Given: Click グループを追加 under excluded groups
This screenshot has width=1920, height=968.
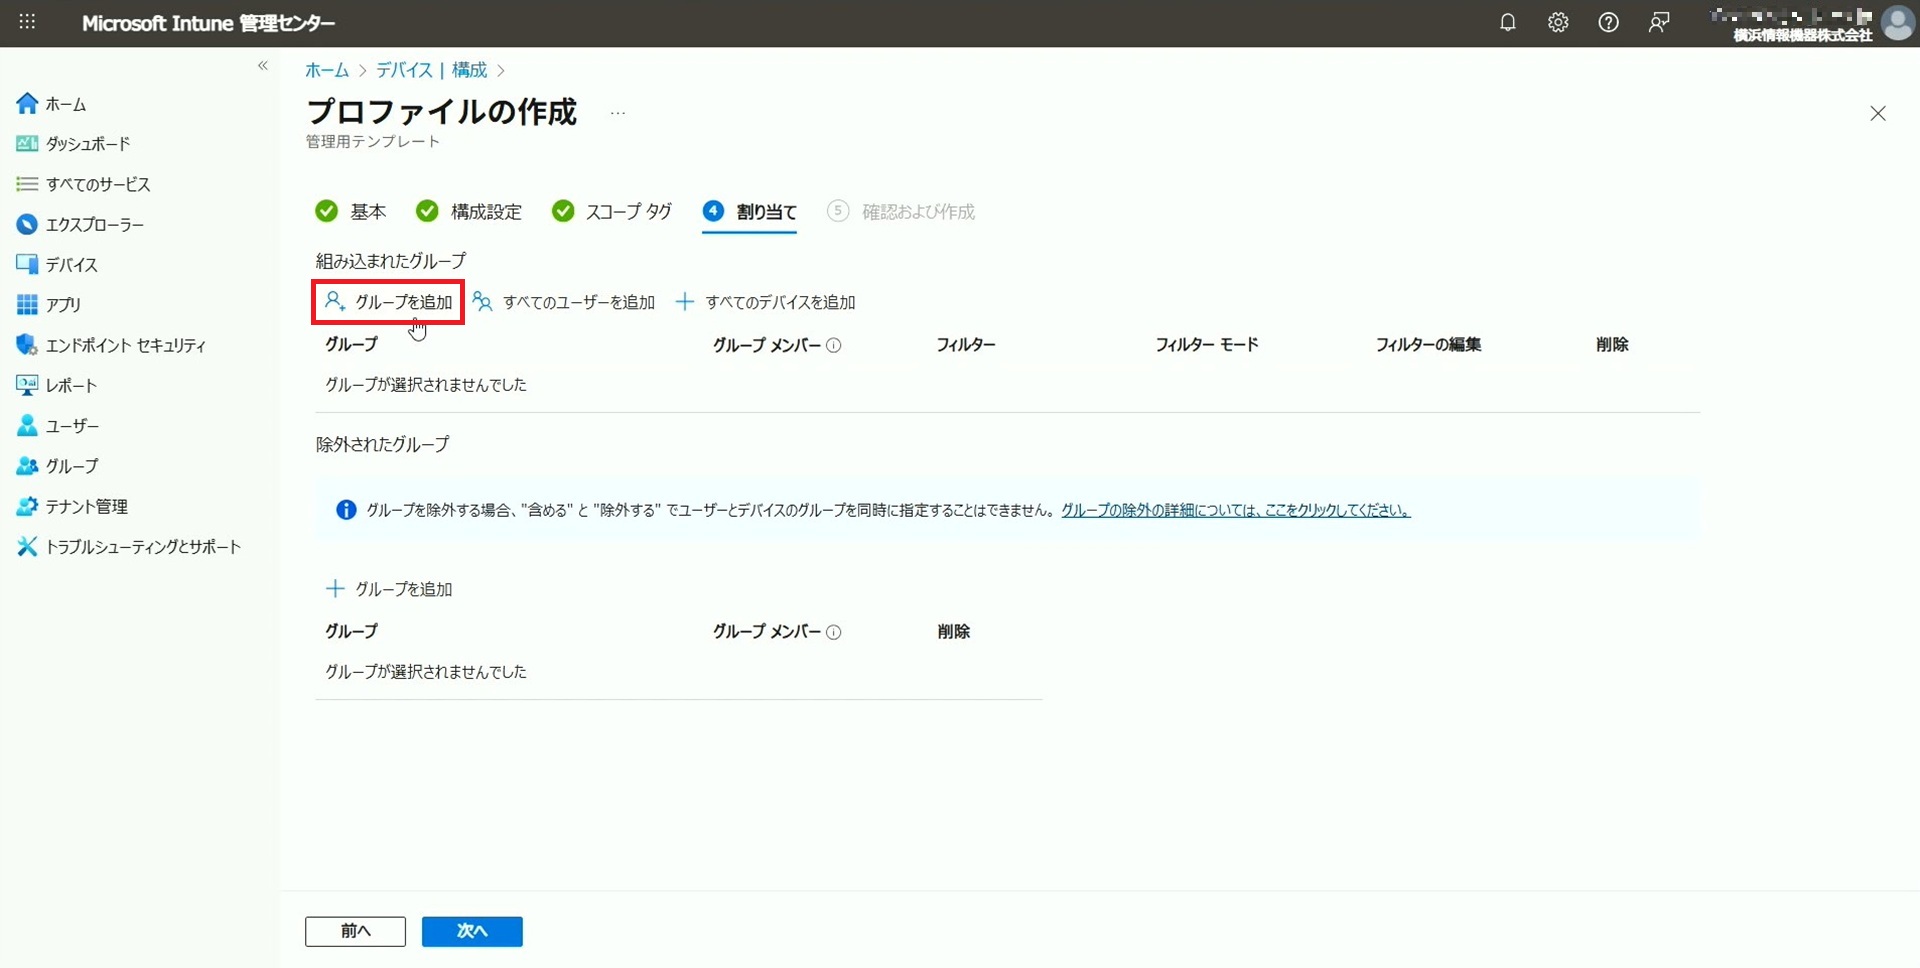Looking at the screenshot, I should click(x=390, y=589).
